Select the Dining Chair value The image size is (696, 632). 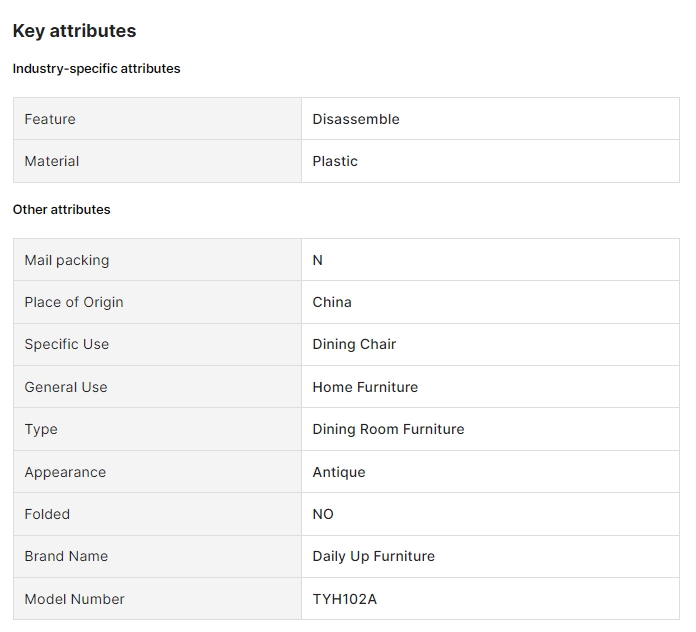[x=354, y=344]
